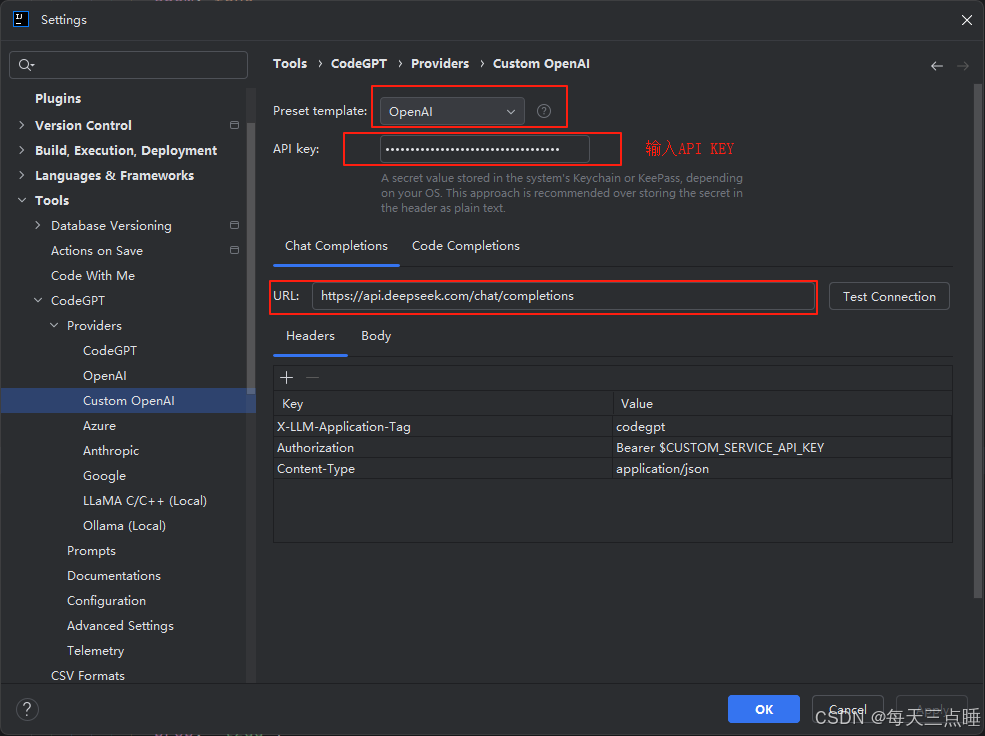Click the project-level icon beside Version Control

(x=234, y=125)
